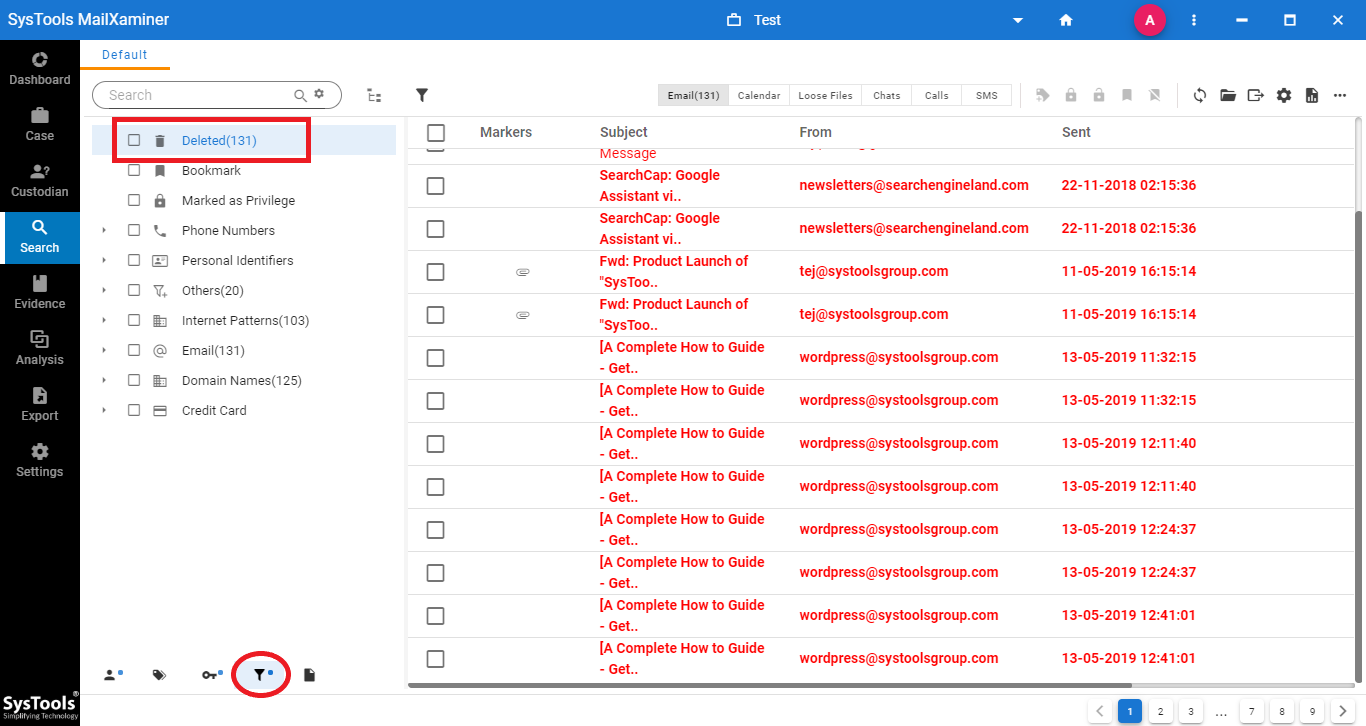Open the Custodian section
Viewport: 1366px width, 726px height.
tap(40, 180)
